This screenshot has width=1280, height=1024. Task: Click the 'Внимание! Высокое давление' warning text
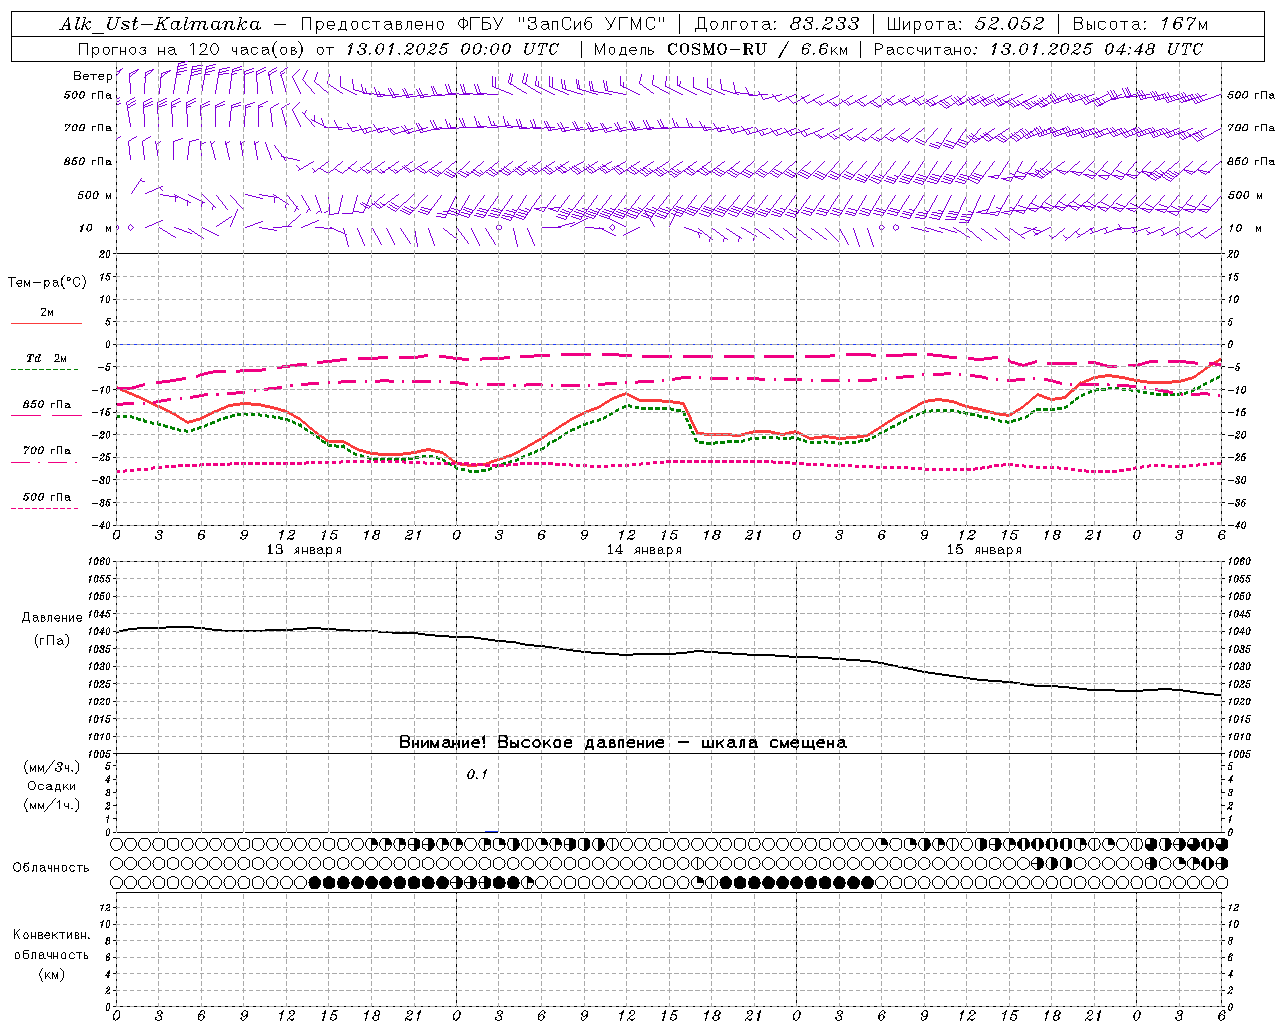click(532, 743)
